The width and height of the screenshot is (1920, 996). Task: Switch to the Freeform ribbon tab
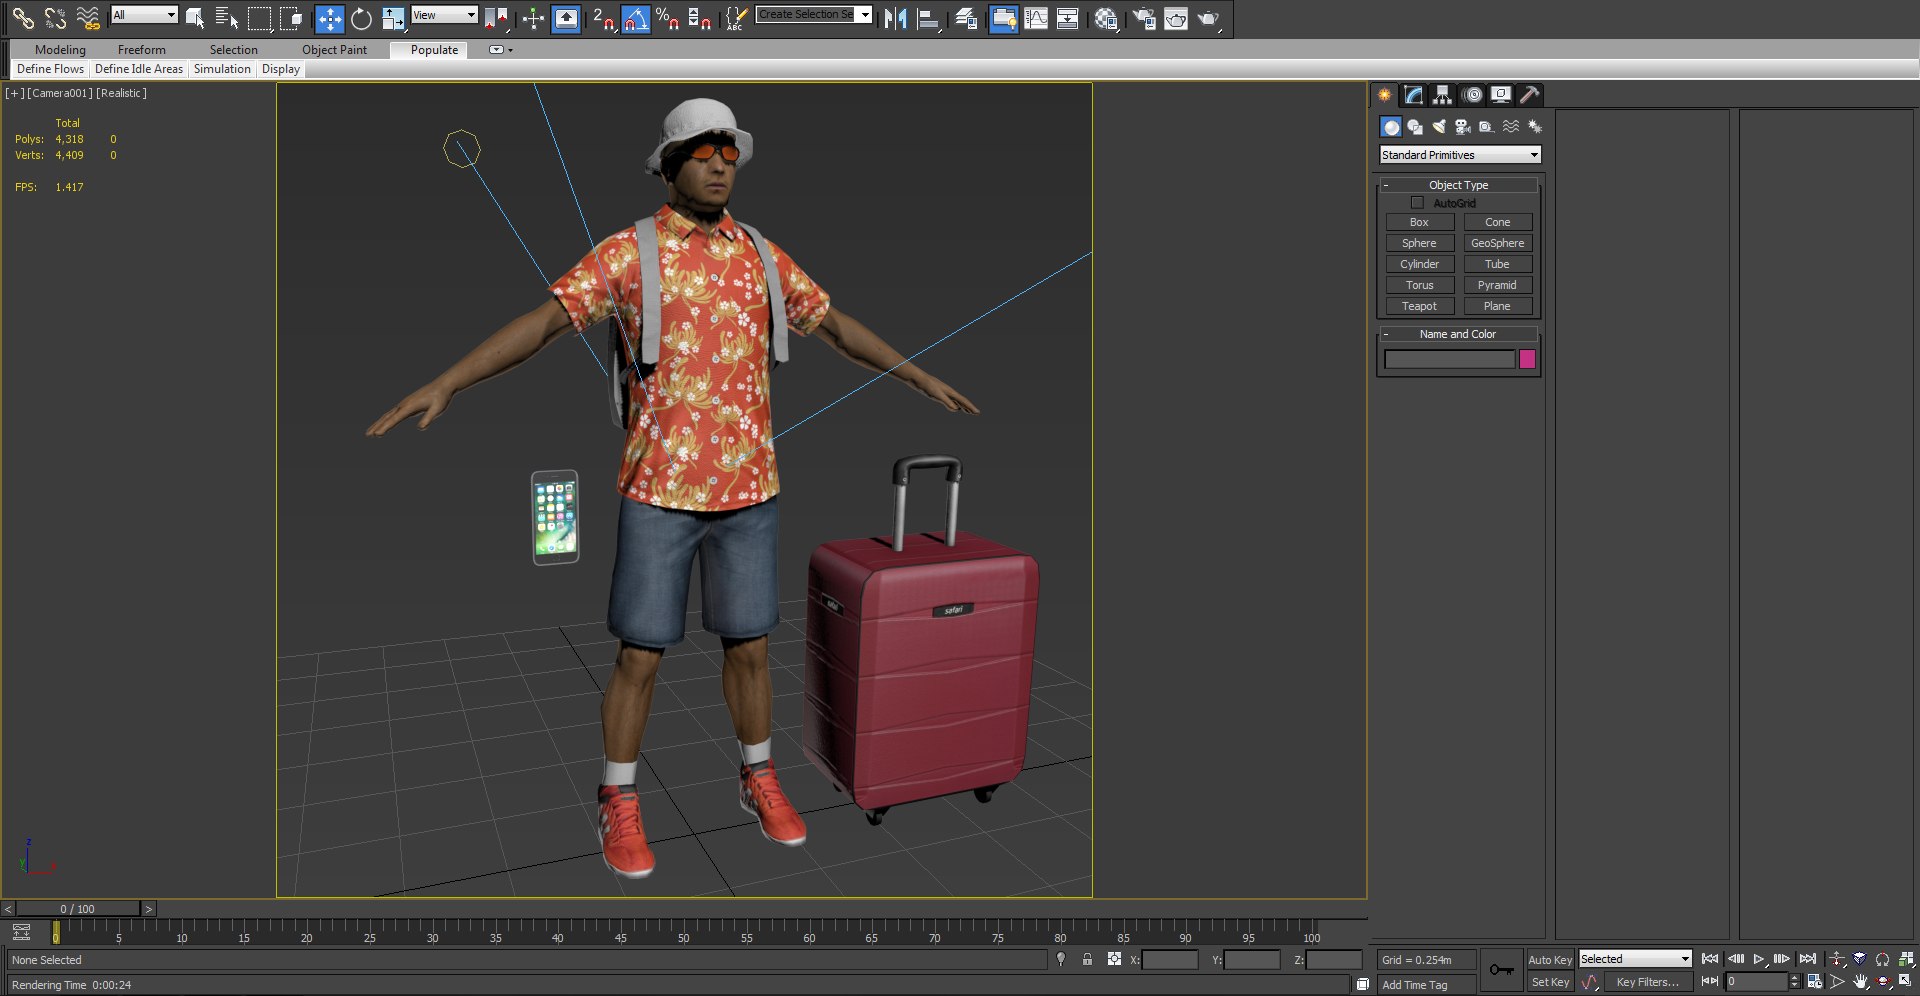point(142,49)
